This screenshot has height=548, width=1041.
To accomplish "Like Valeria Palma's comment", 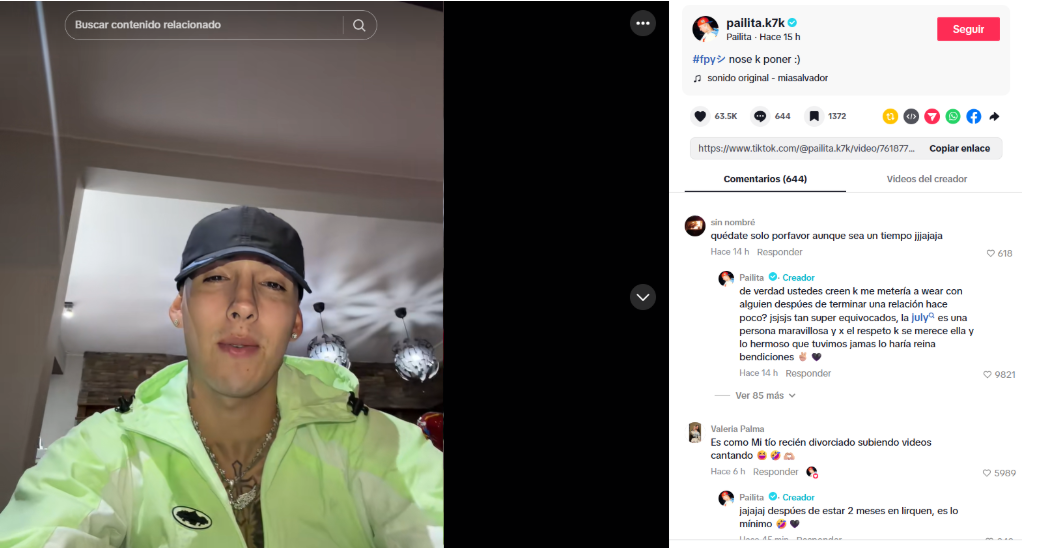I will [987, 473].
